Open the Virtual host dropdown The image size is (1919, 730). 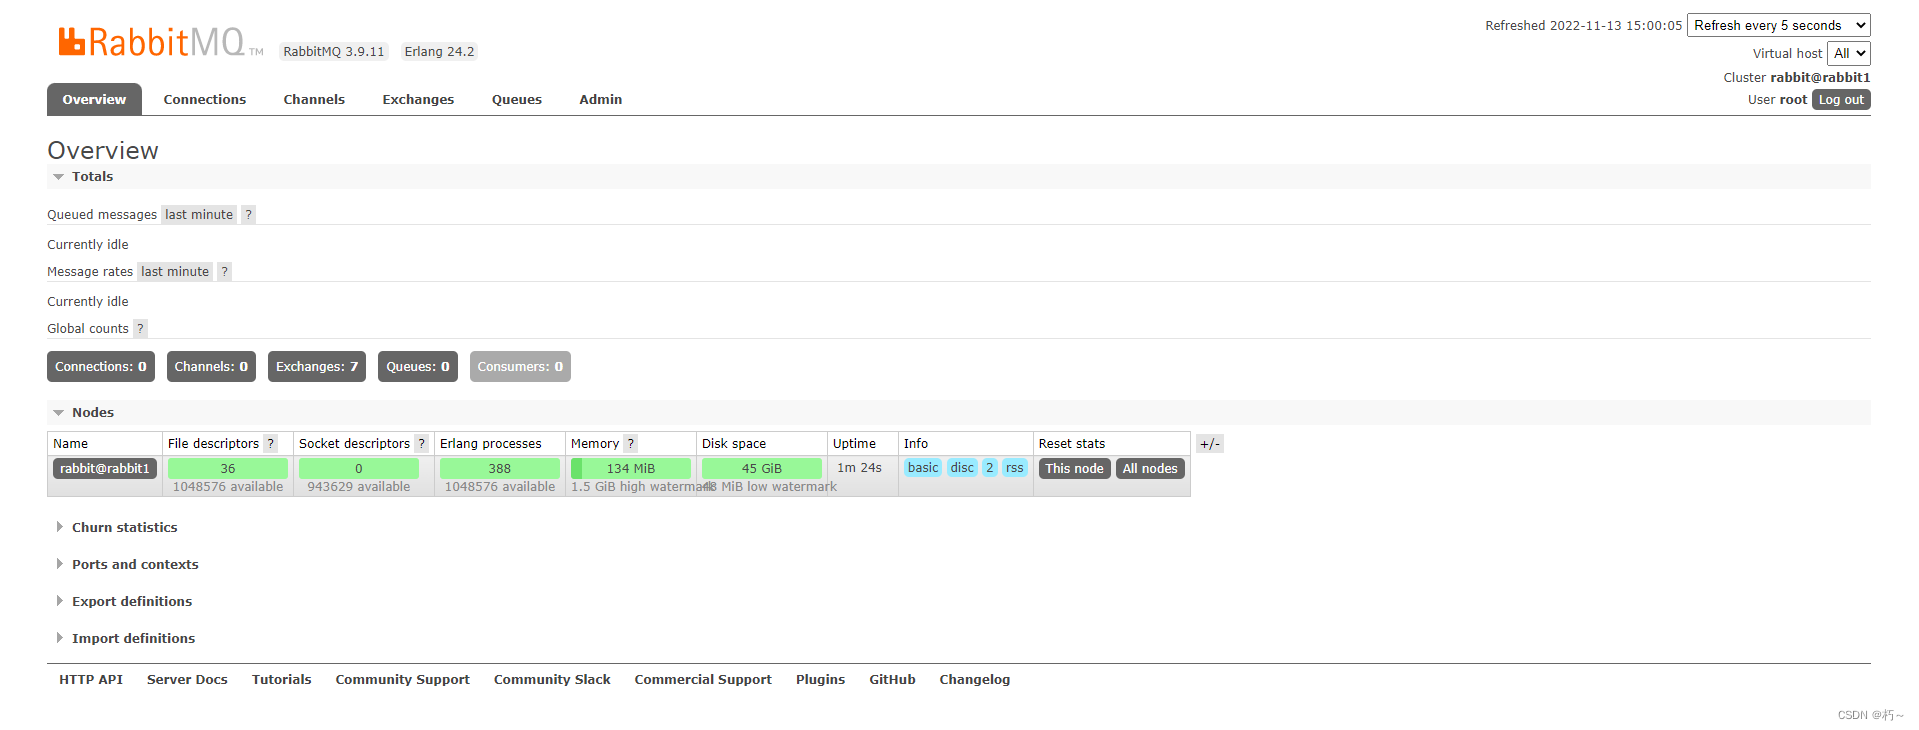pos(1848,53)
